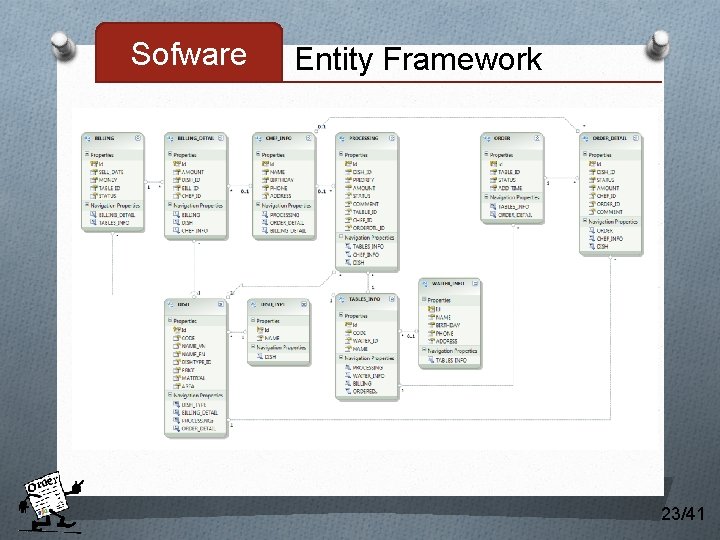This screenshot has width=720, height=540.
Task: Click the TABLES_INFO entity header icon
Action: tap(342, 299)
